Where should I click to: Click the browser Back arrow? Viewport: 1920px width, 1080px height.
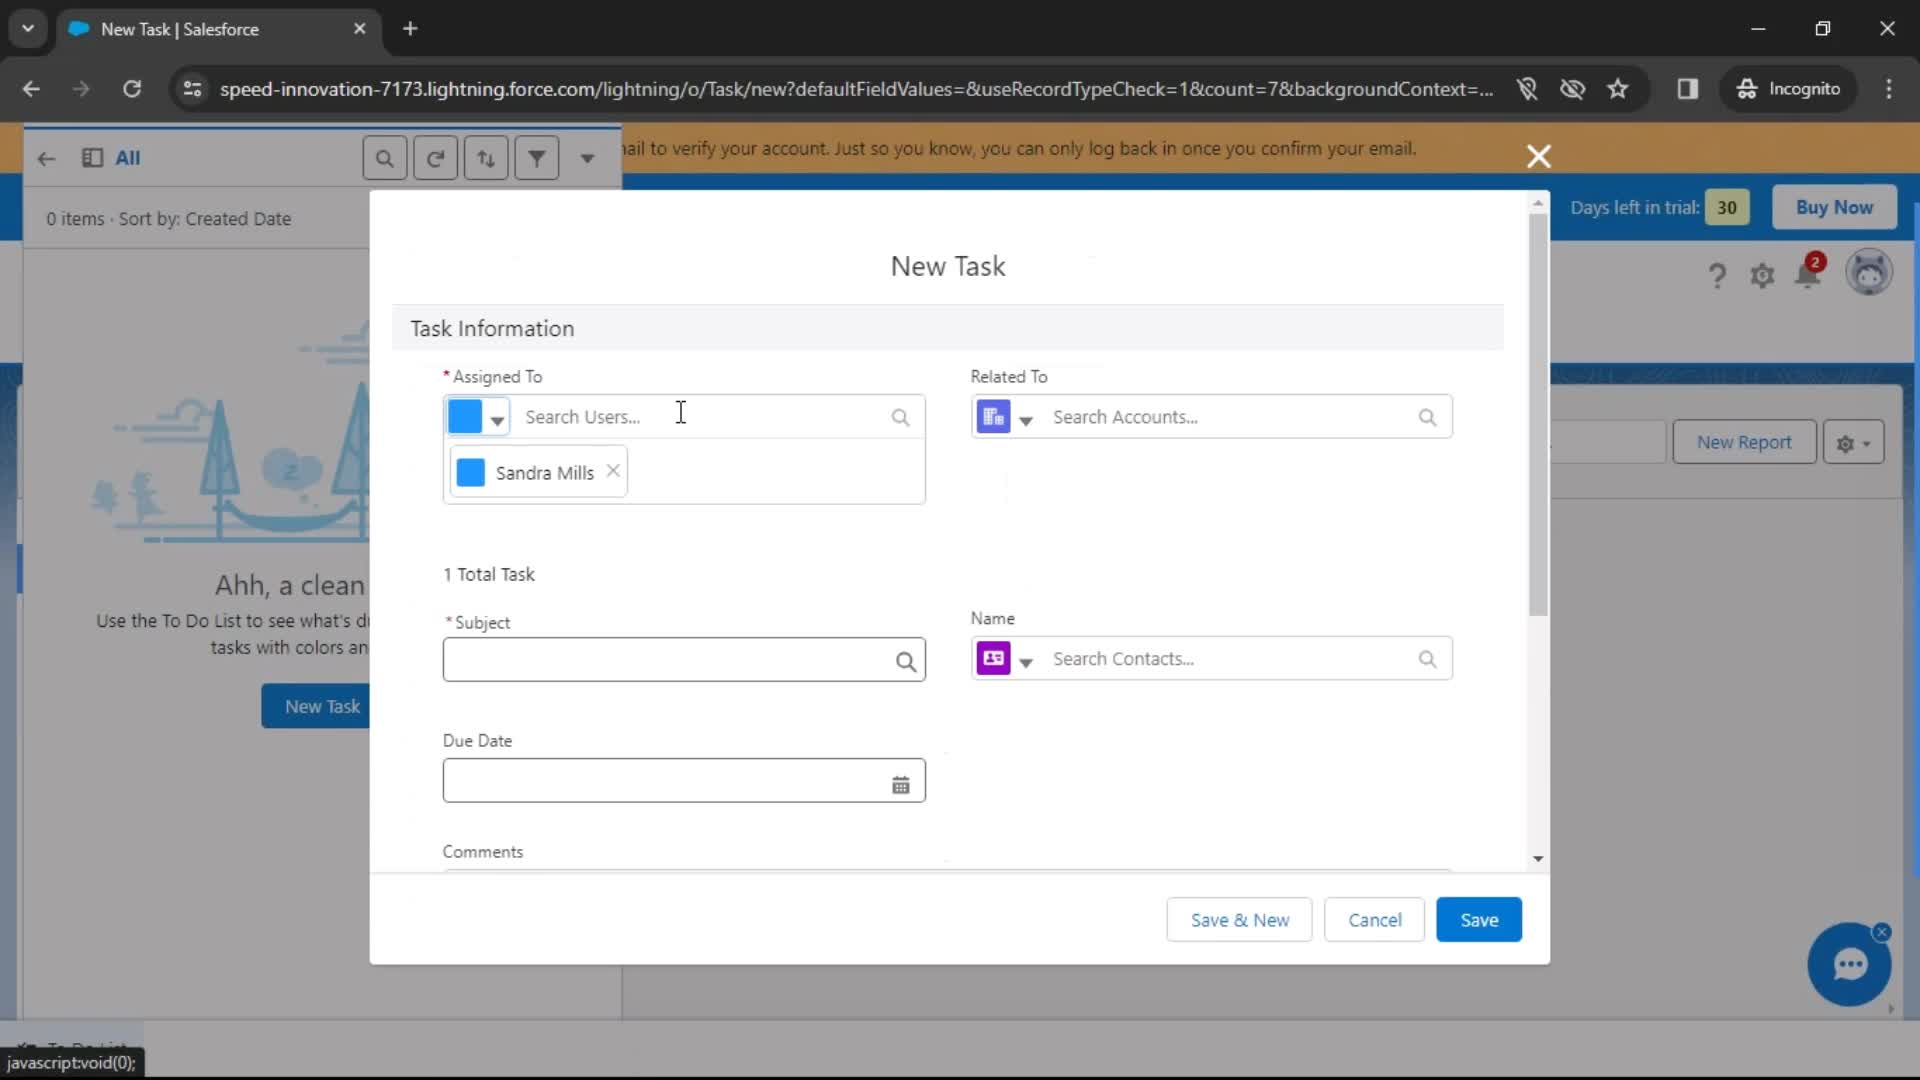pos(31,89)
